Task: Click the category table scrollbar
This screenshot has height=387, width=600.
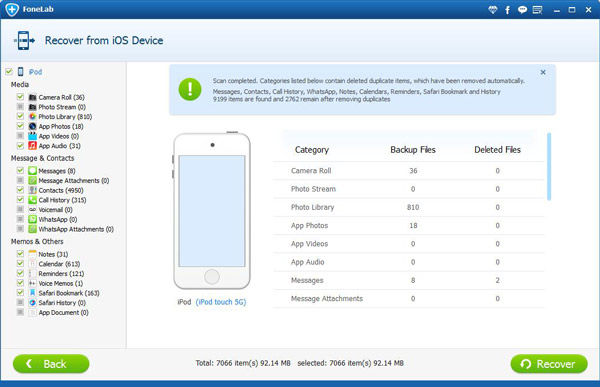Action: tap(549, 166)
